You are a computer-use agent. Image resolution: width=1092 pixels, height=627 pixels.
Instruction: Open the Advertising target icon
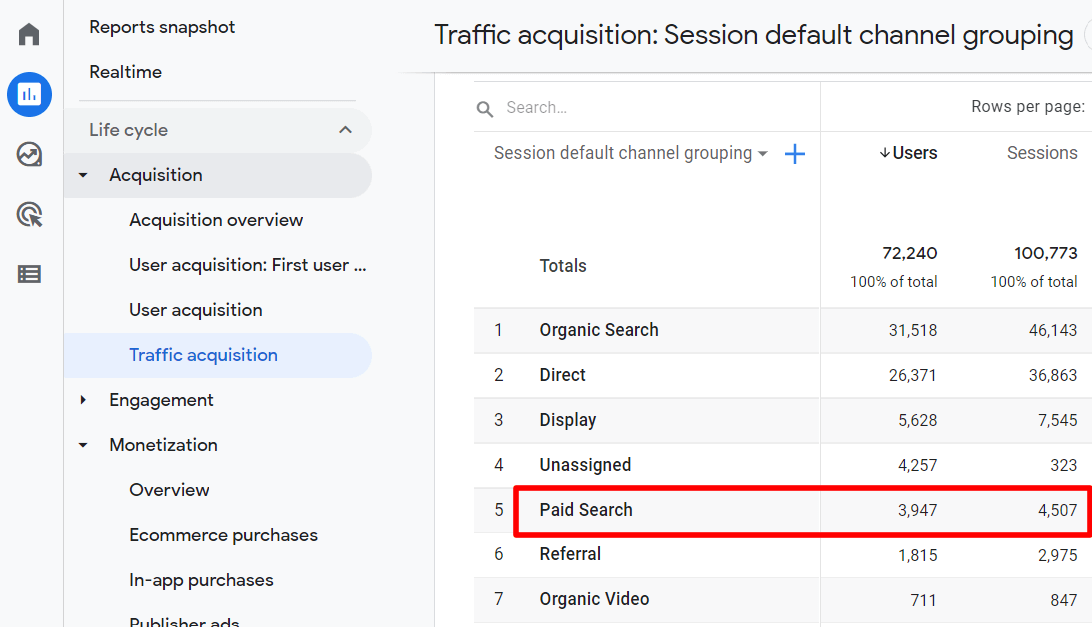pyautogui.click(x=28, y=214)
